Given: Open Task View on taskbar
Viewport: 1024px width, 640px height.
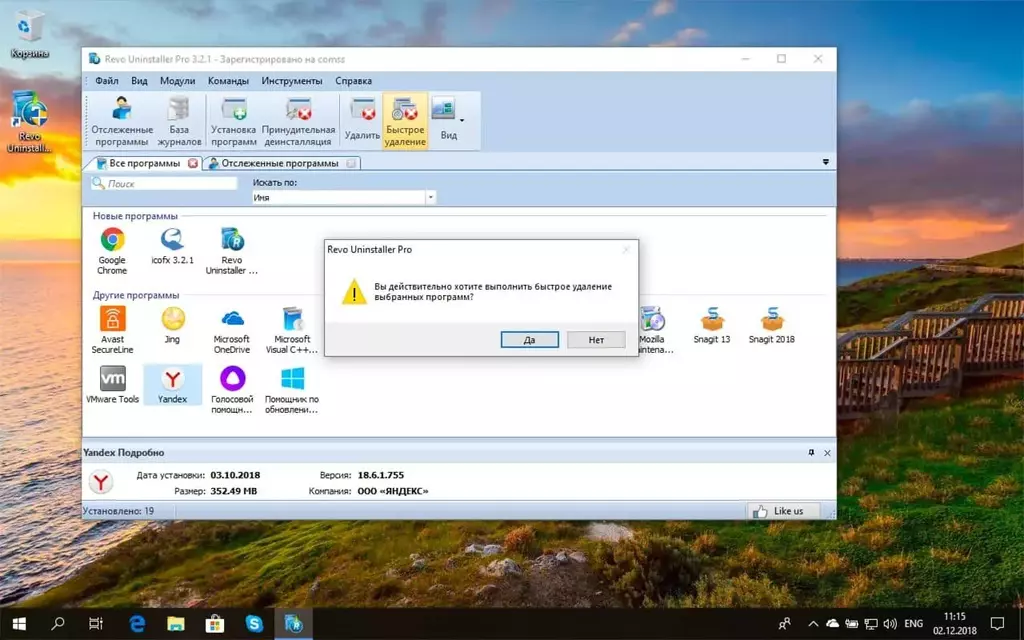Looking at the screenshot, I should tap(96, 624).
